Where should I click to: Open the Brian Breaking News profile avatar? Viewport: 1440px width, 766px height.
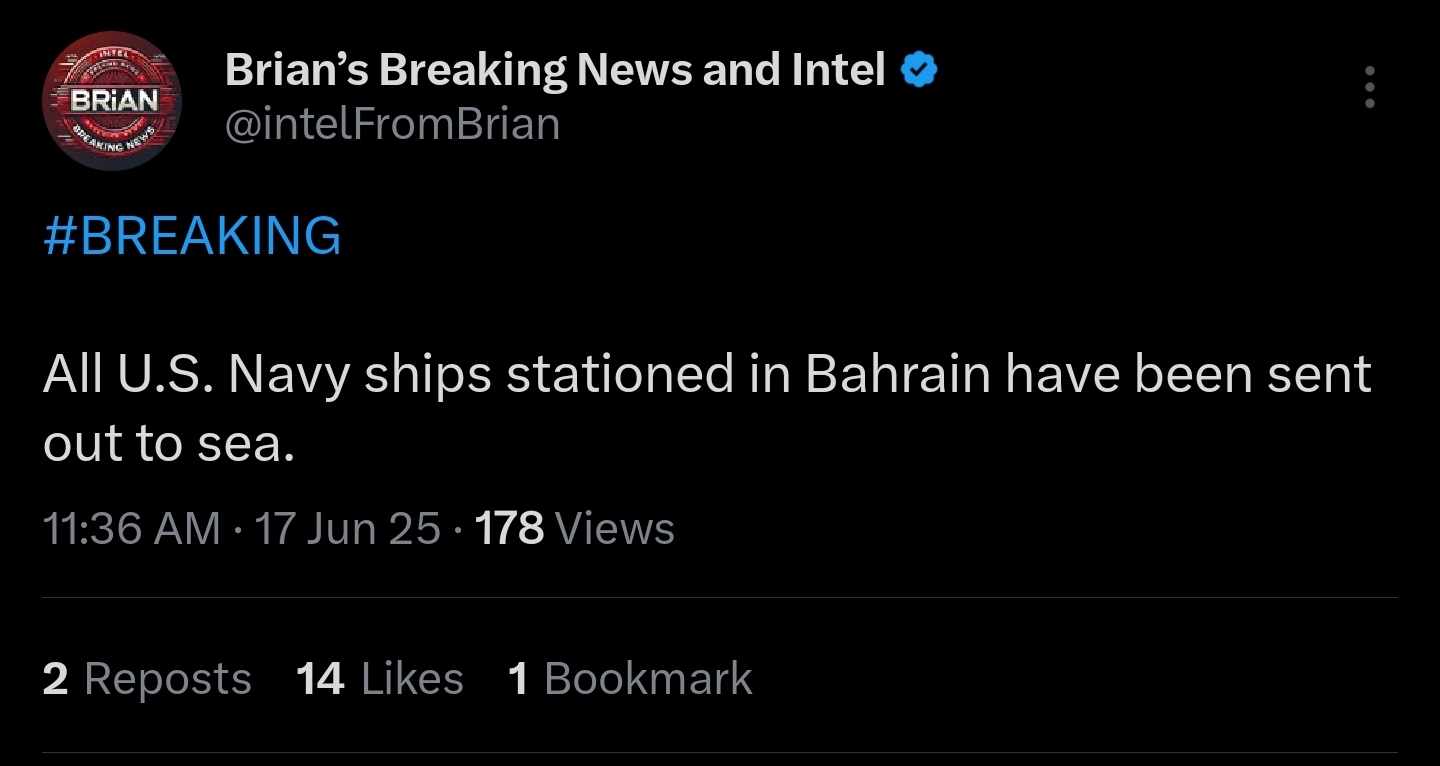[x=112, y=101]
